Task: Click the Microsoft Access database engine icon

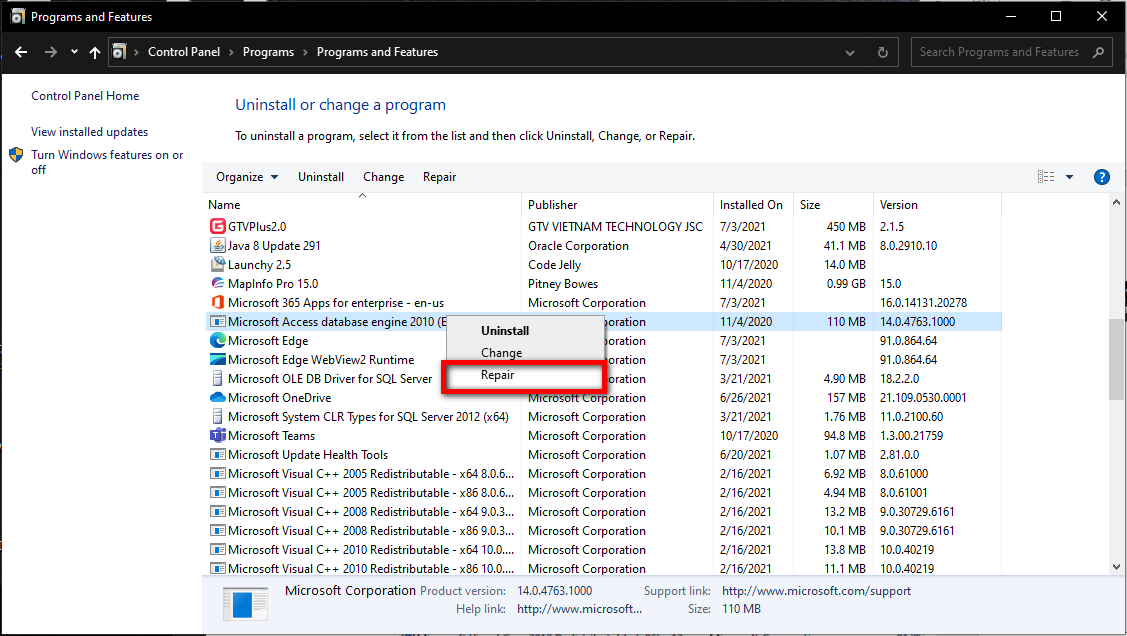Action: tap(217, 321)
